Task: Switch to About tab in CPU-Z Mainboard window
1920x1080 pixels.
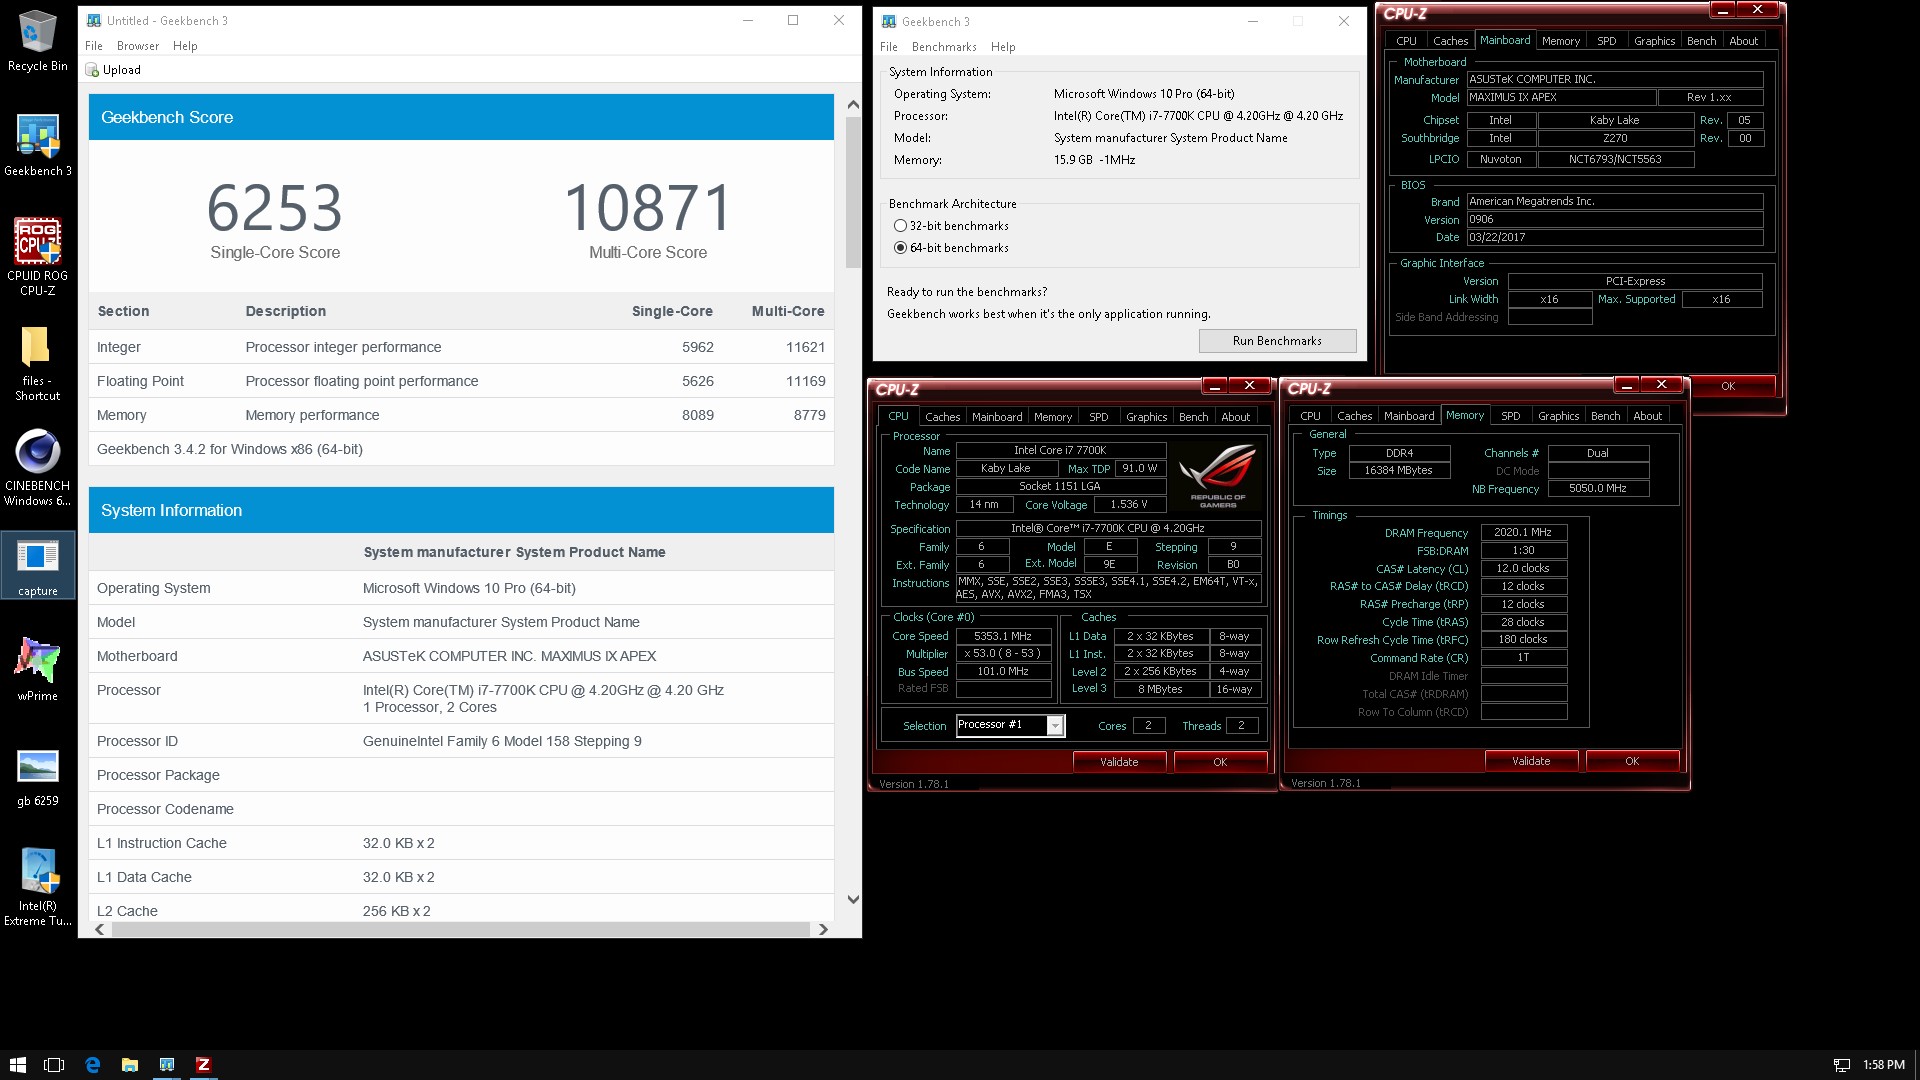Action: pos(1743,41)
